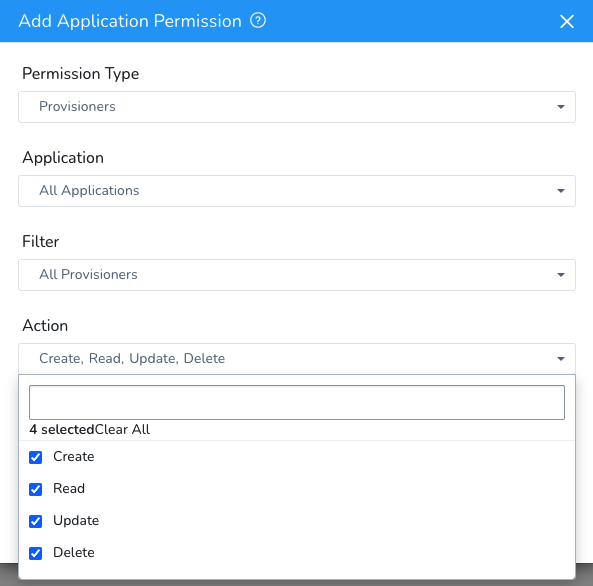
Task: Uncheck the Delete checkbox
Action: [x=36, y=553]
